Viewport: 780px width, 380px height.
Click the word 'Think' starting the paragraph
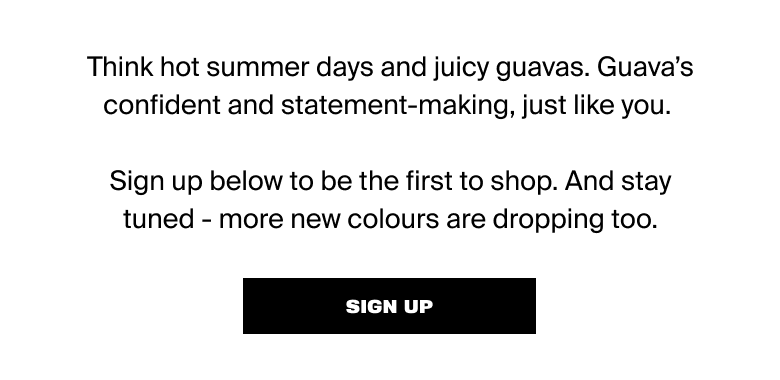coord(120,67)
